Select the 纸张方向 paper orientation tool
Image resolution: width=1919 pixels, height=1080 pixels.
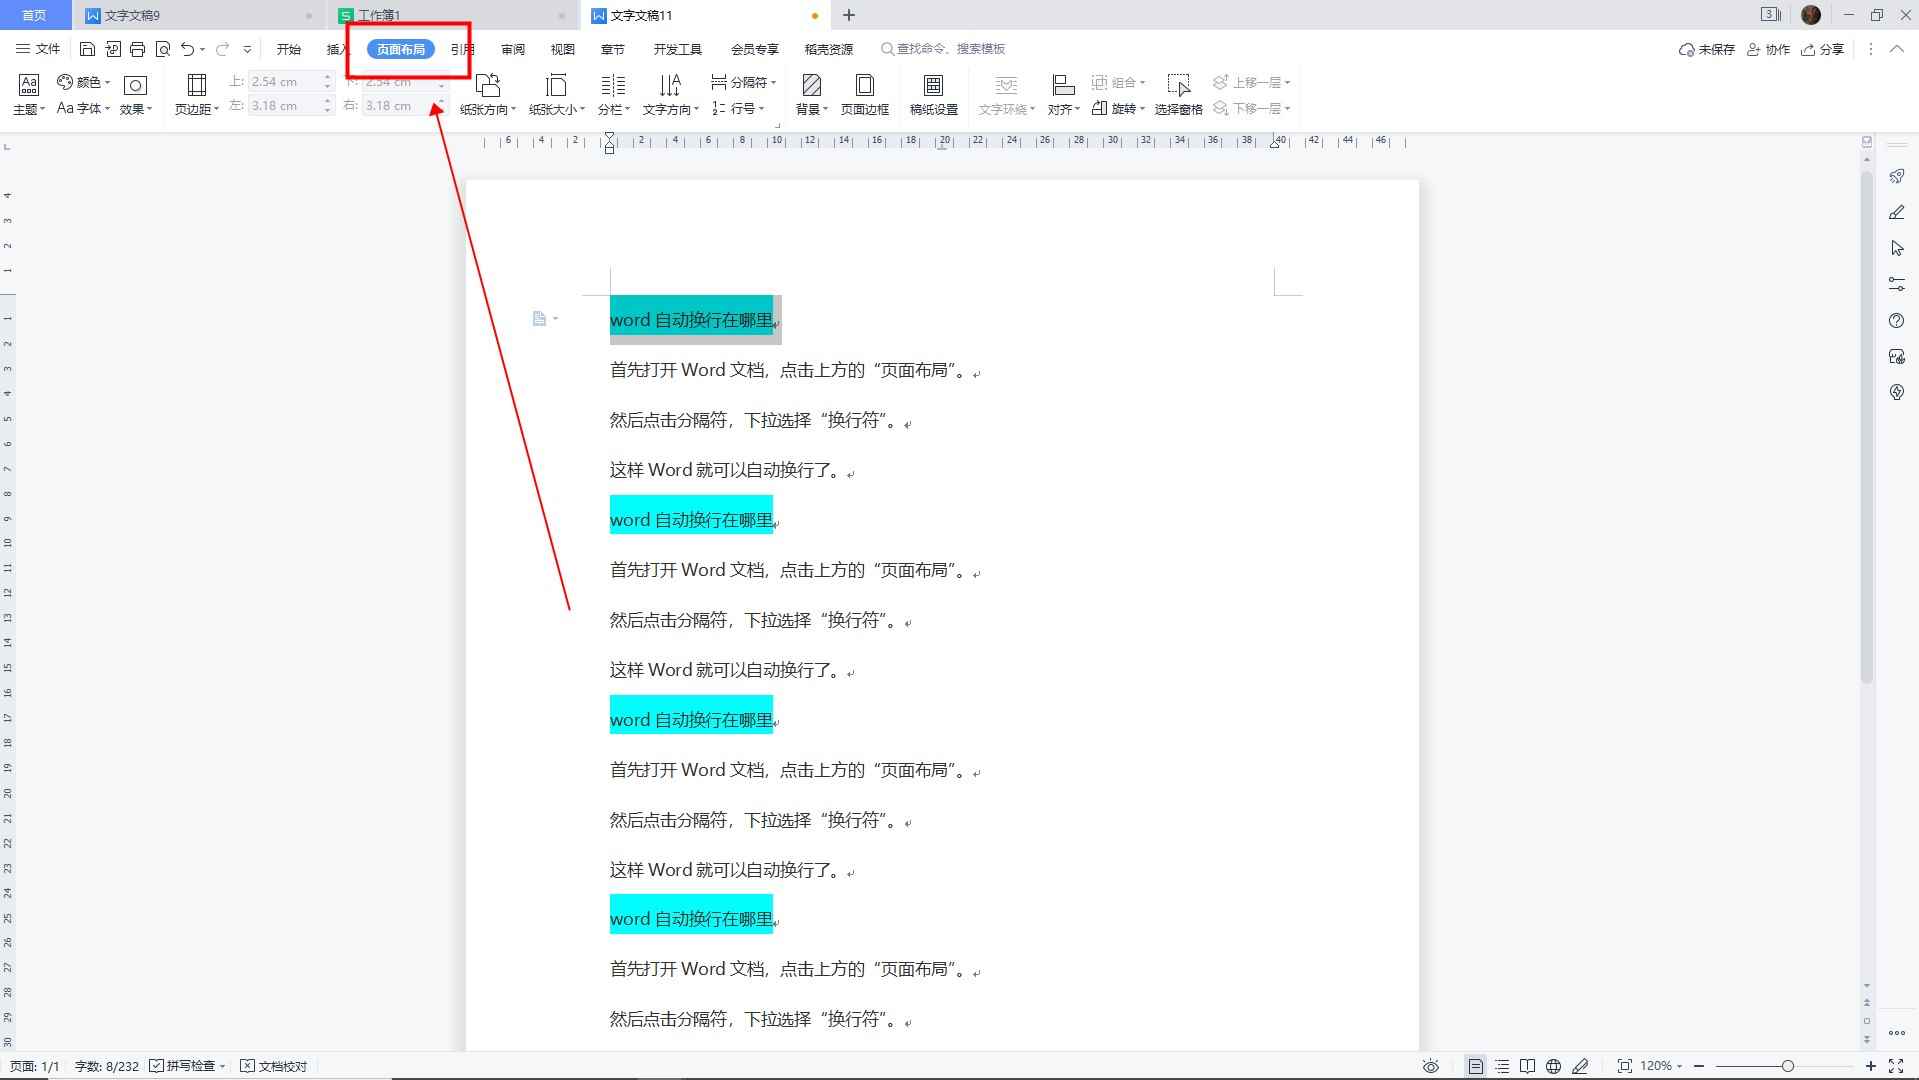[x=485, y=94]
